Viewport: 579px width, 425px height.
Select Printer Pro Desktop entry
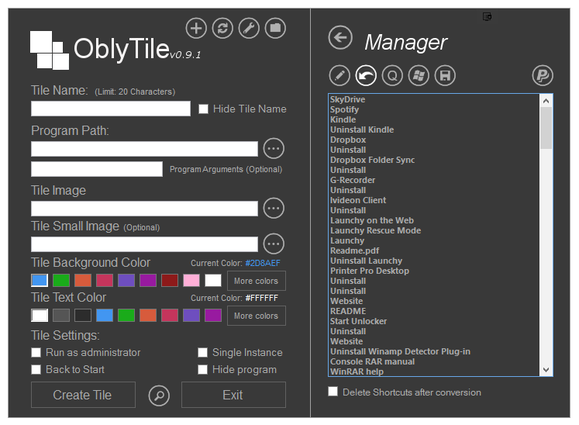pos(370,271)
